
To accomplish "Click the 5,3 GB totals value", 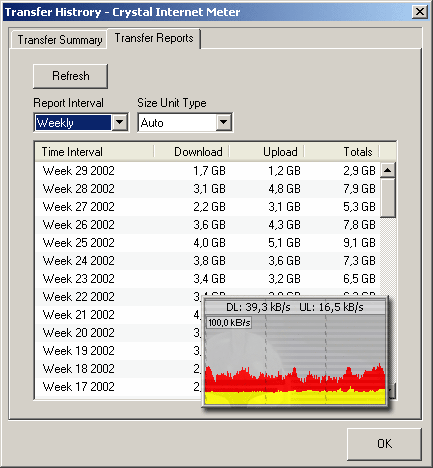I will (359, 207).
